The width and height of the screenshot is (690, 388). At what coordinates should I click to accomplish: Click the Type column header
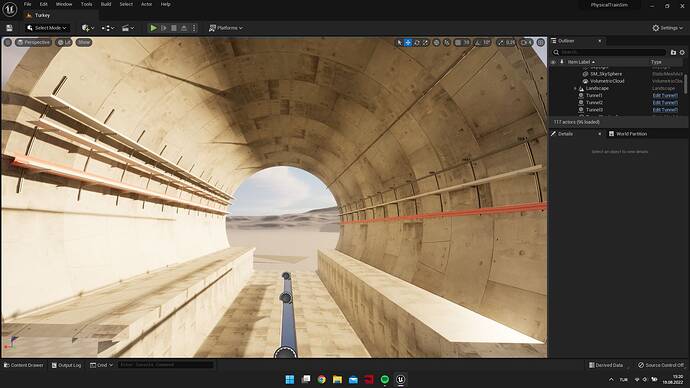[656, 62]
